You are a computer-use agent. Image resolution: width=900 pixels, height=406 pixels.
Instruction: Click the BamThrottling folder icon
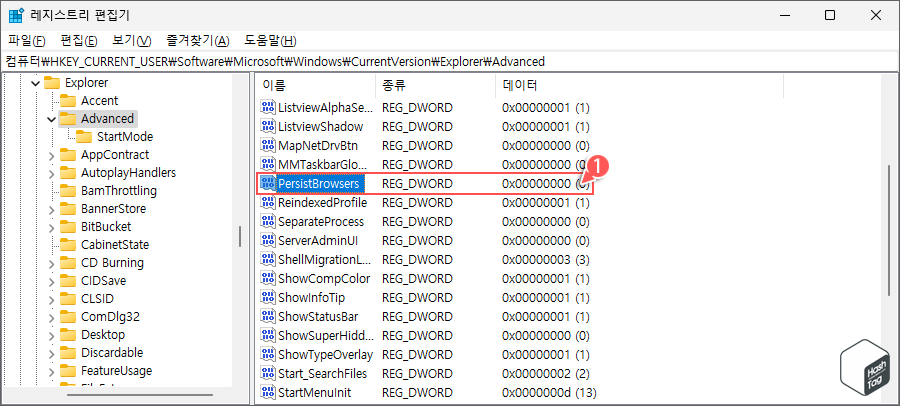point(68,191)
